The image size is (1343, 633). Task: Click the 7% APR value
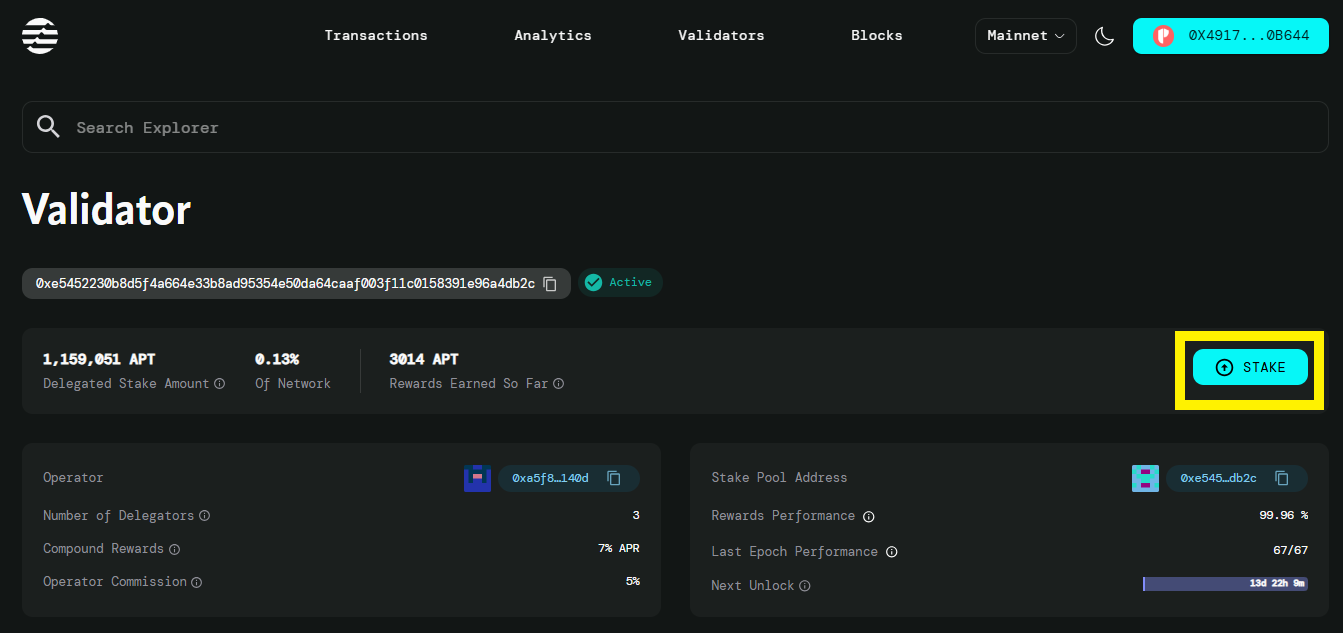[x=619, y=548]
